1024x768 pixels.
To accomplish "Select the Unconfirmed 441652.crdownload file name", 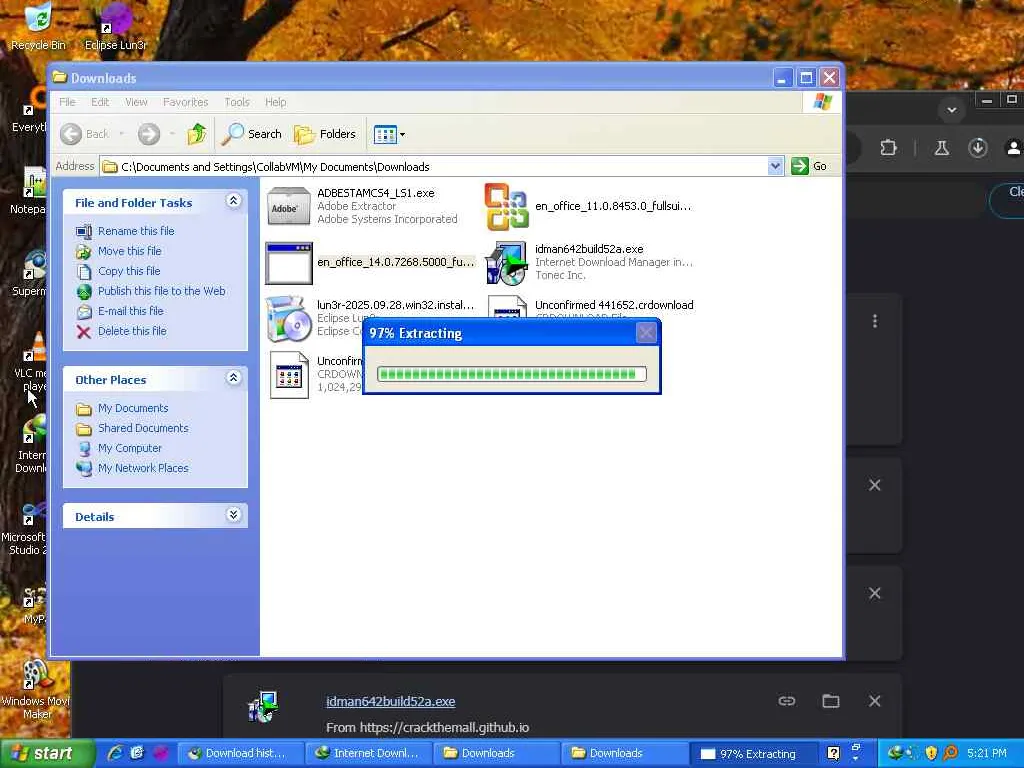I will click(614, 305).
